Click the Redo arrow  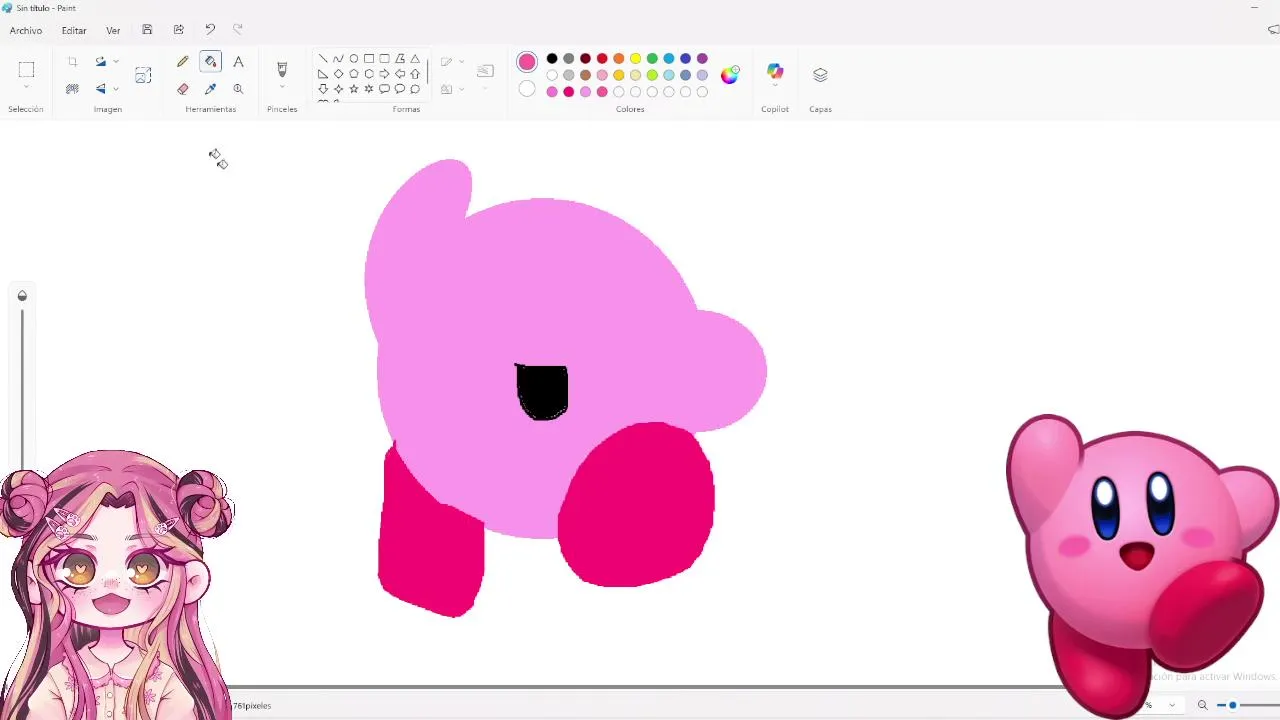click(237, 30)
